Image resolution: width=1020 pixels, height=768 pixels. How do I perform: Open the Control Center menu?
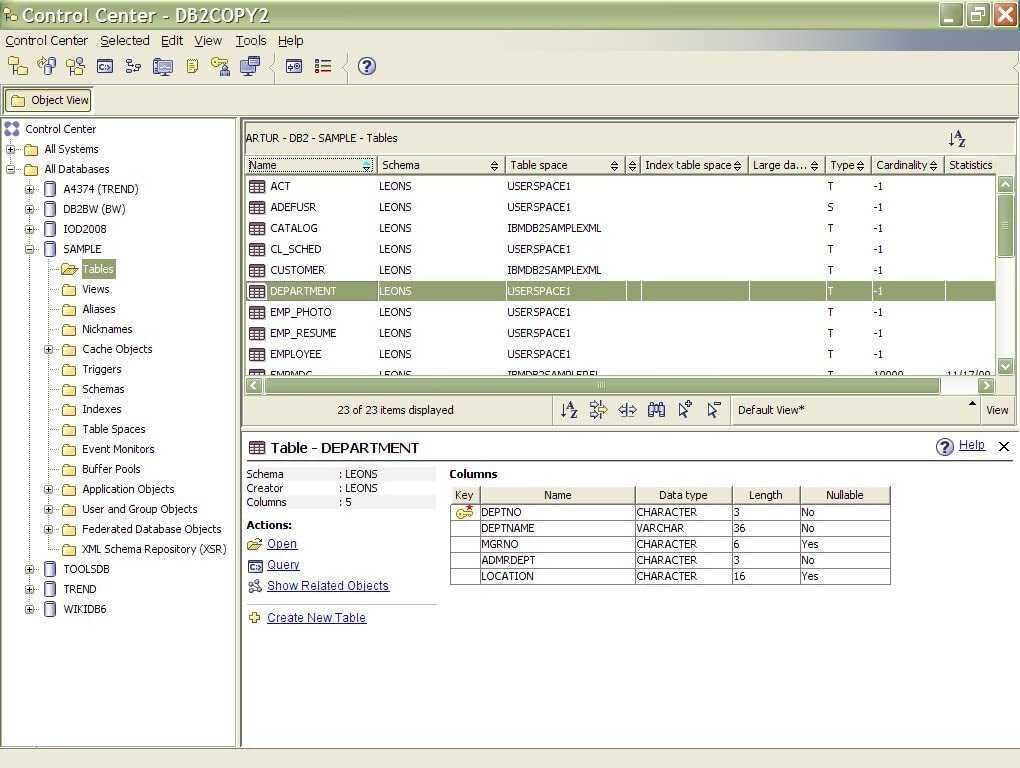coord(46,40)
